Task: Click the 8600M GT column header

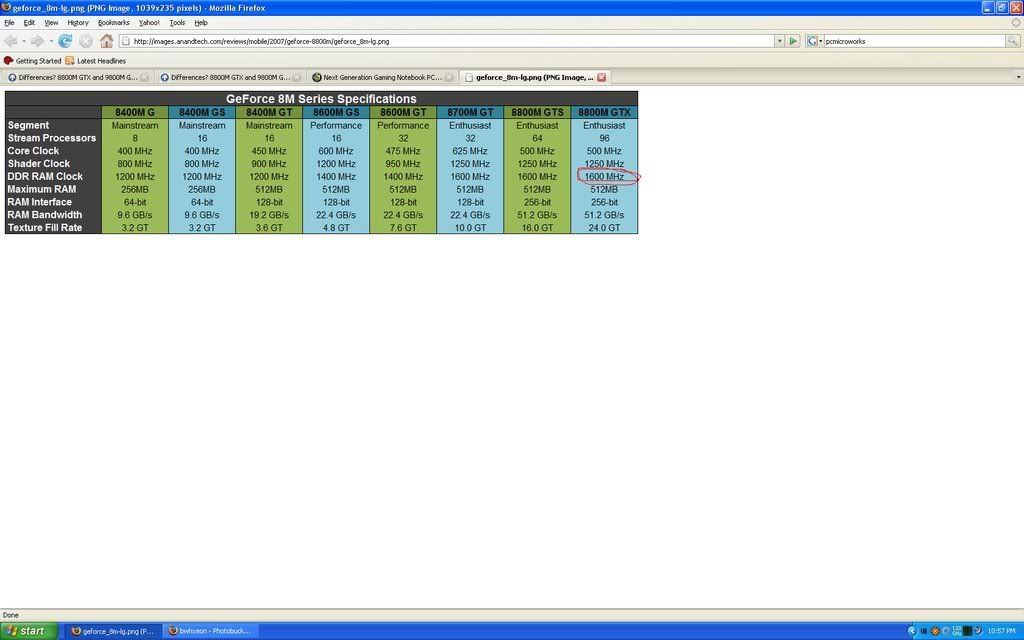Action: pos(403,112)
